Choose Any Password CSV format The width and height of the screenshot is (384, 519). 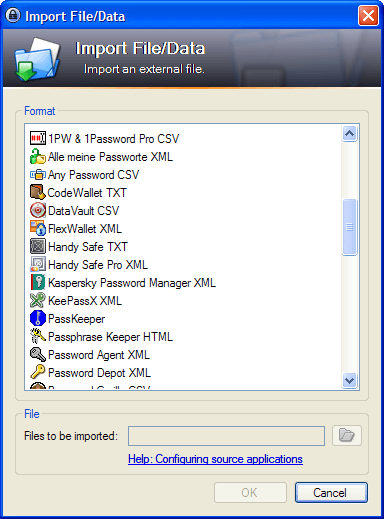click(93, 175)
